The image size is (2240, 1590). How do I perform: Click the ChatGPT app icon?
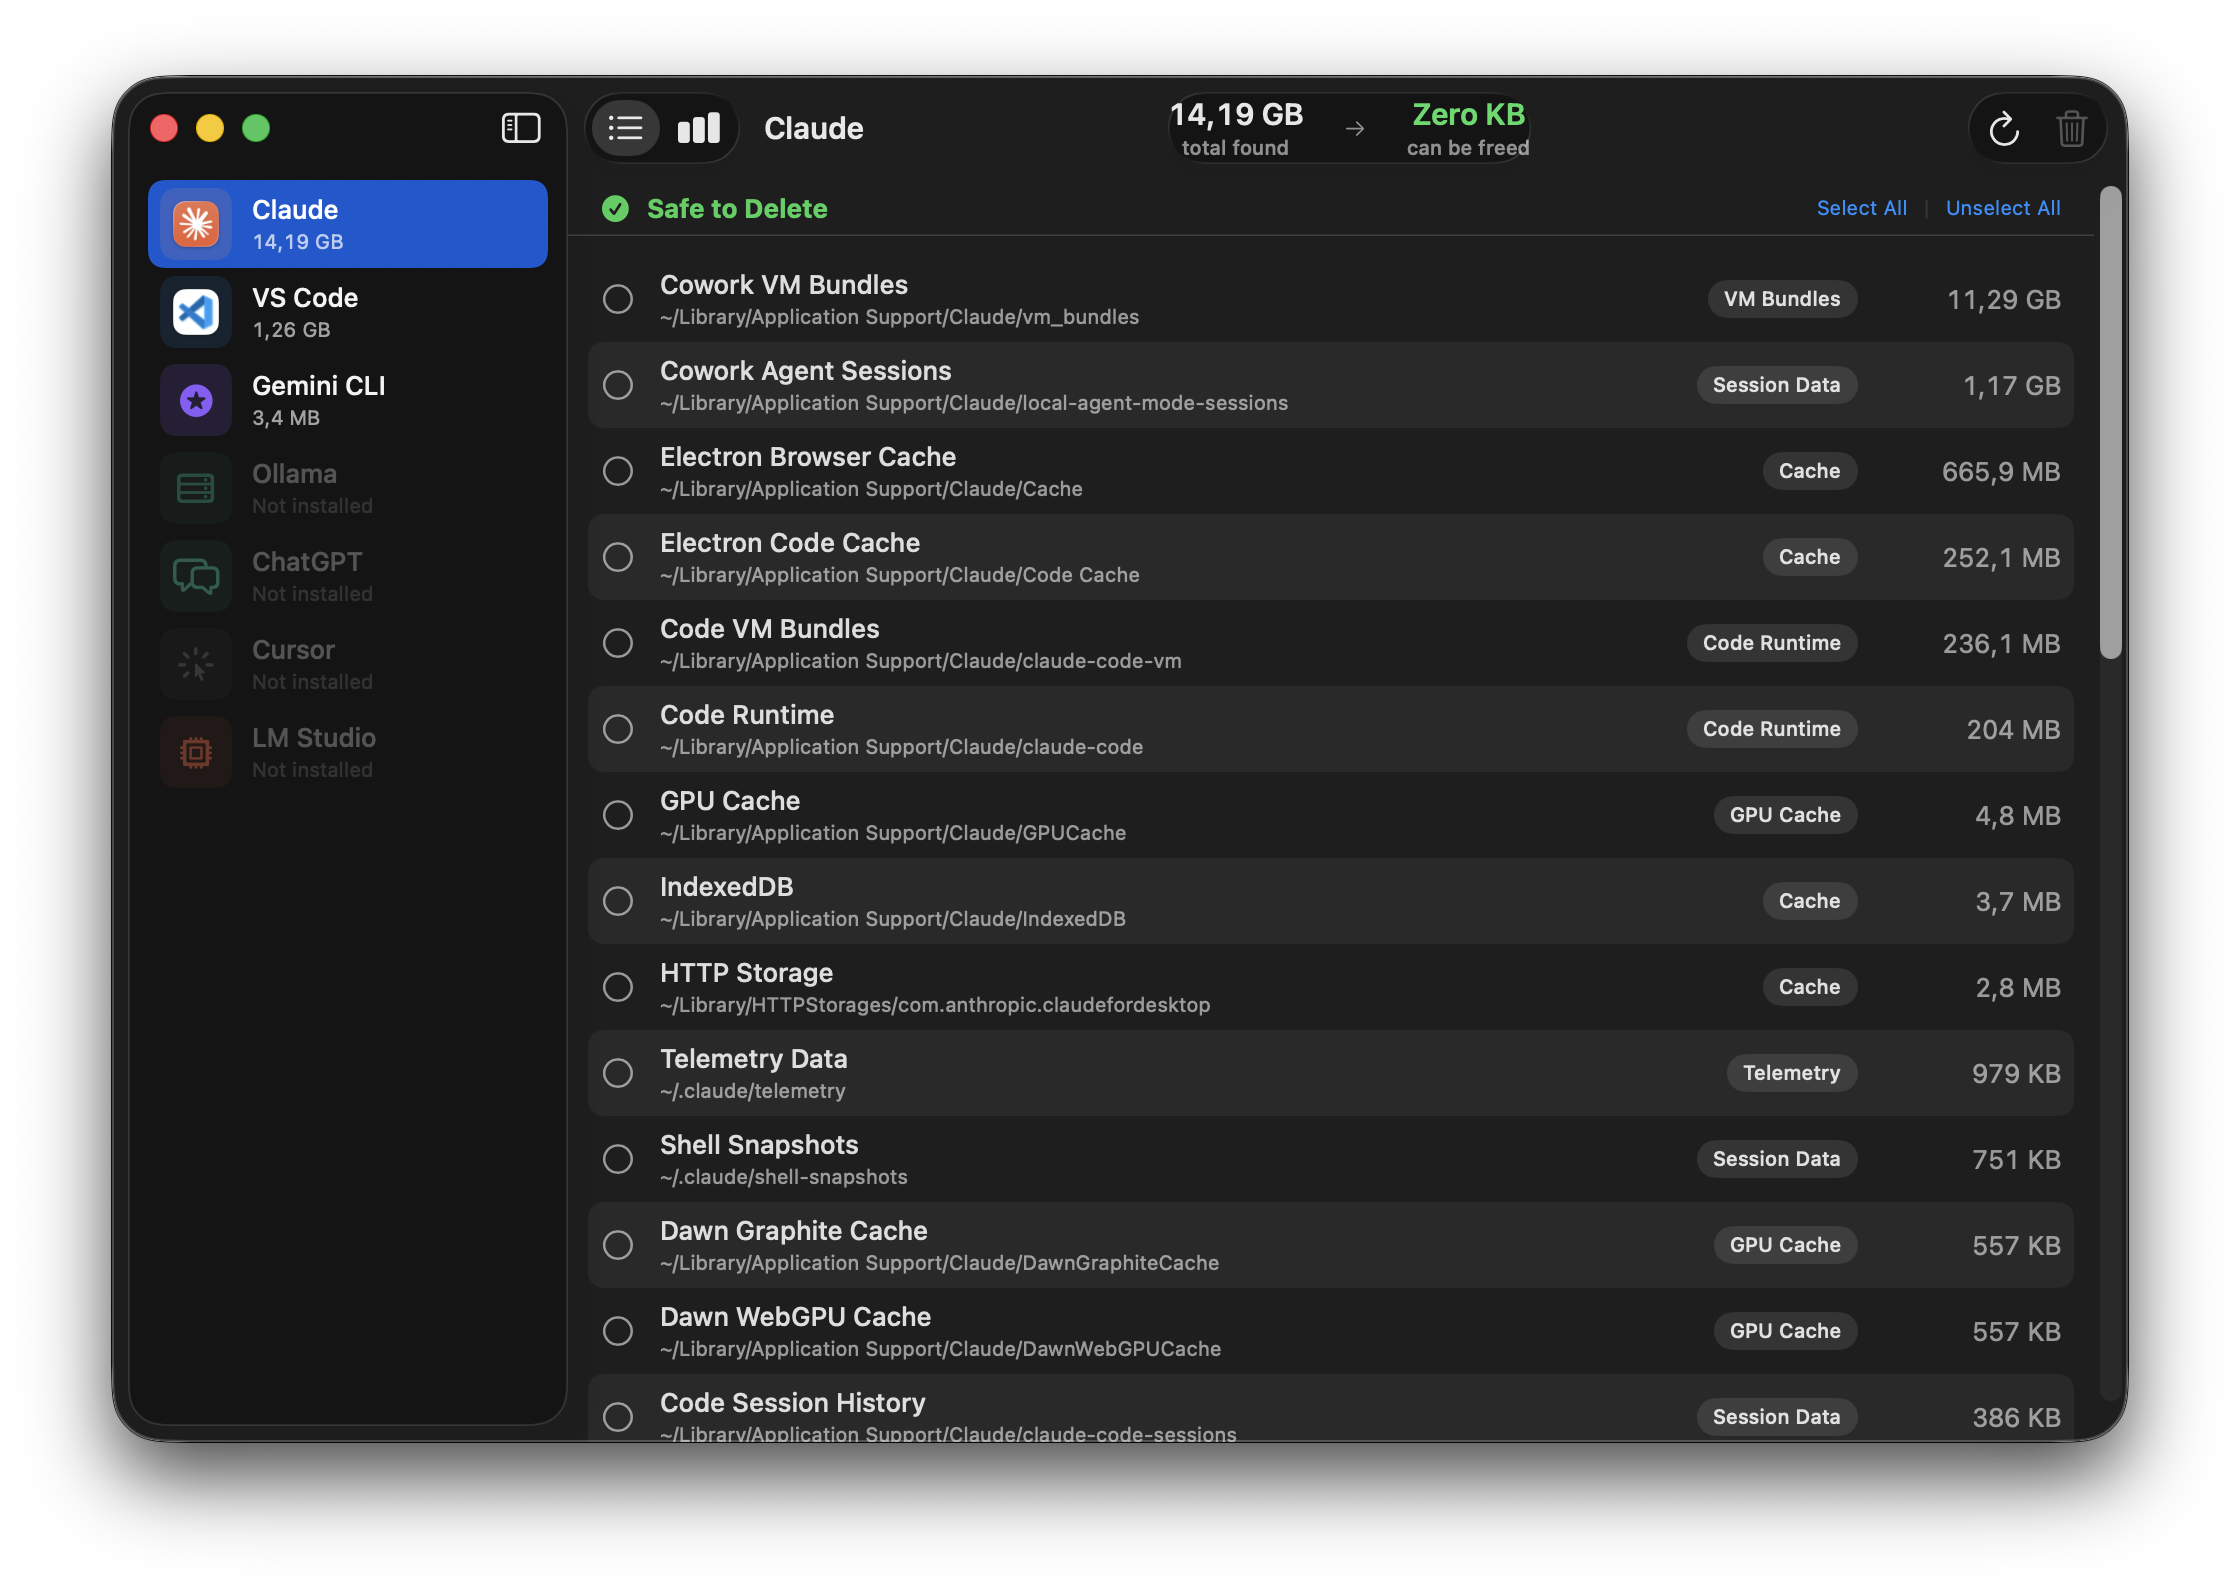click(195, 575)
